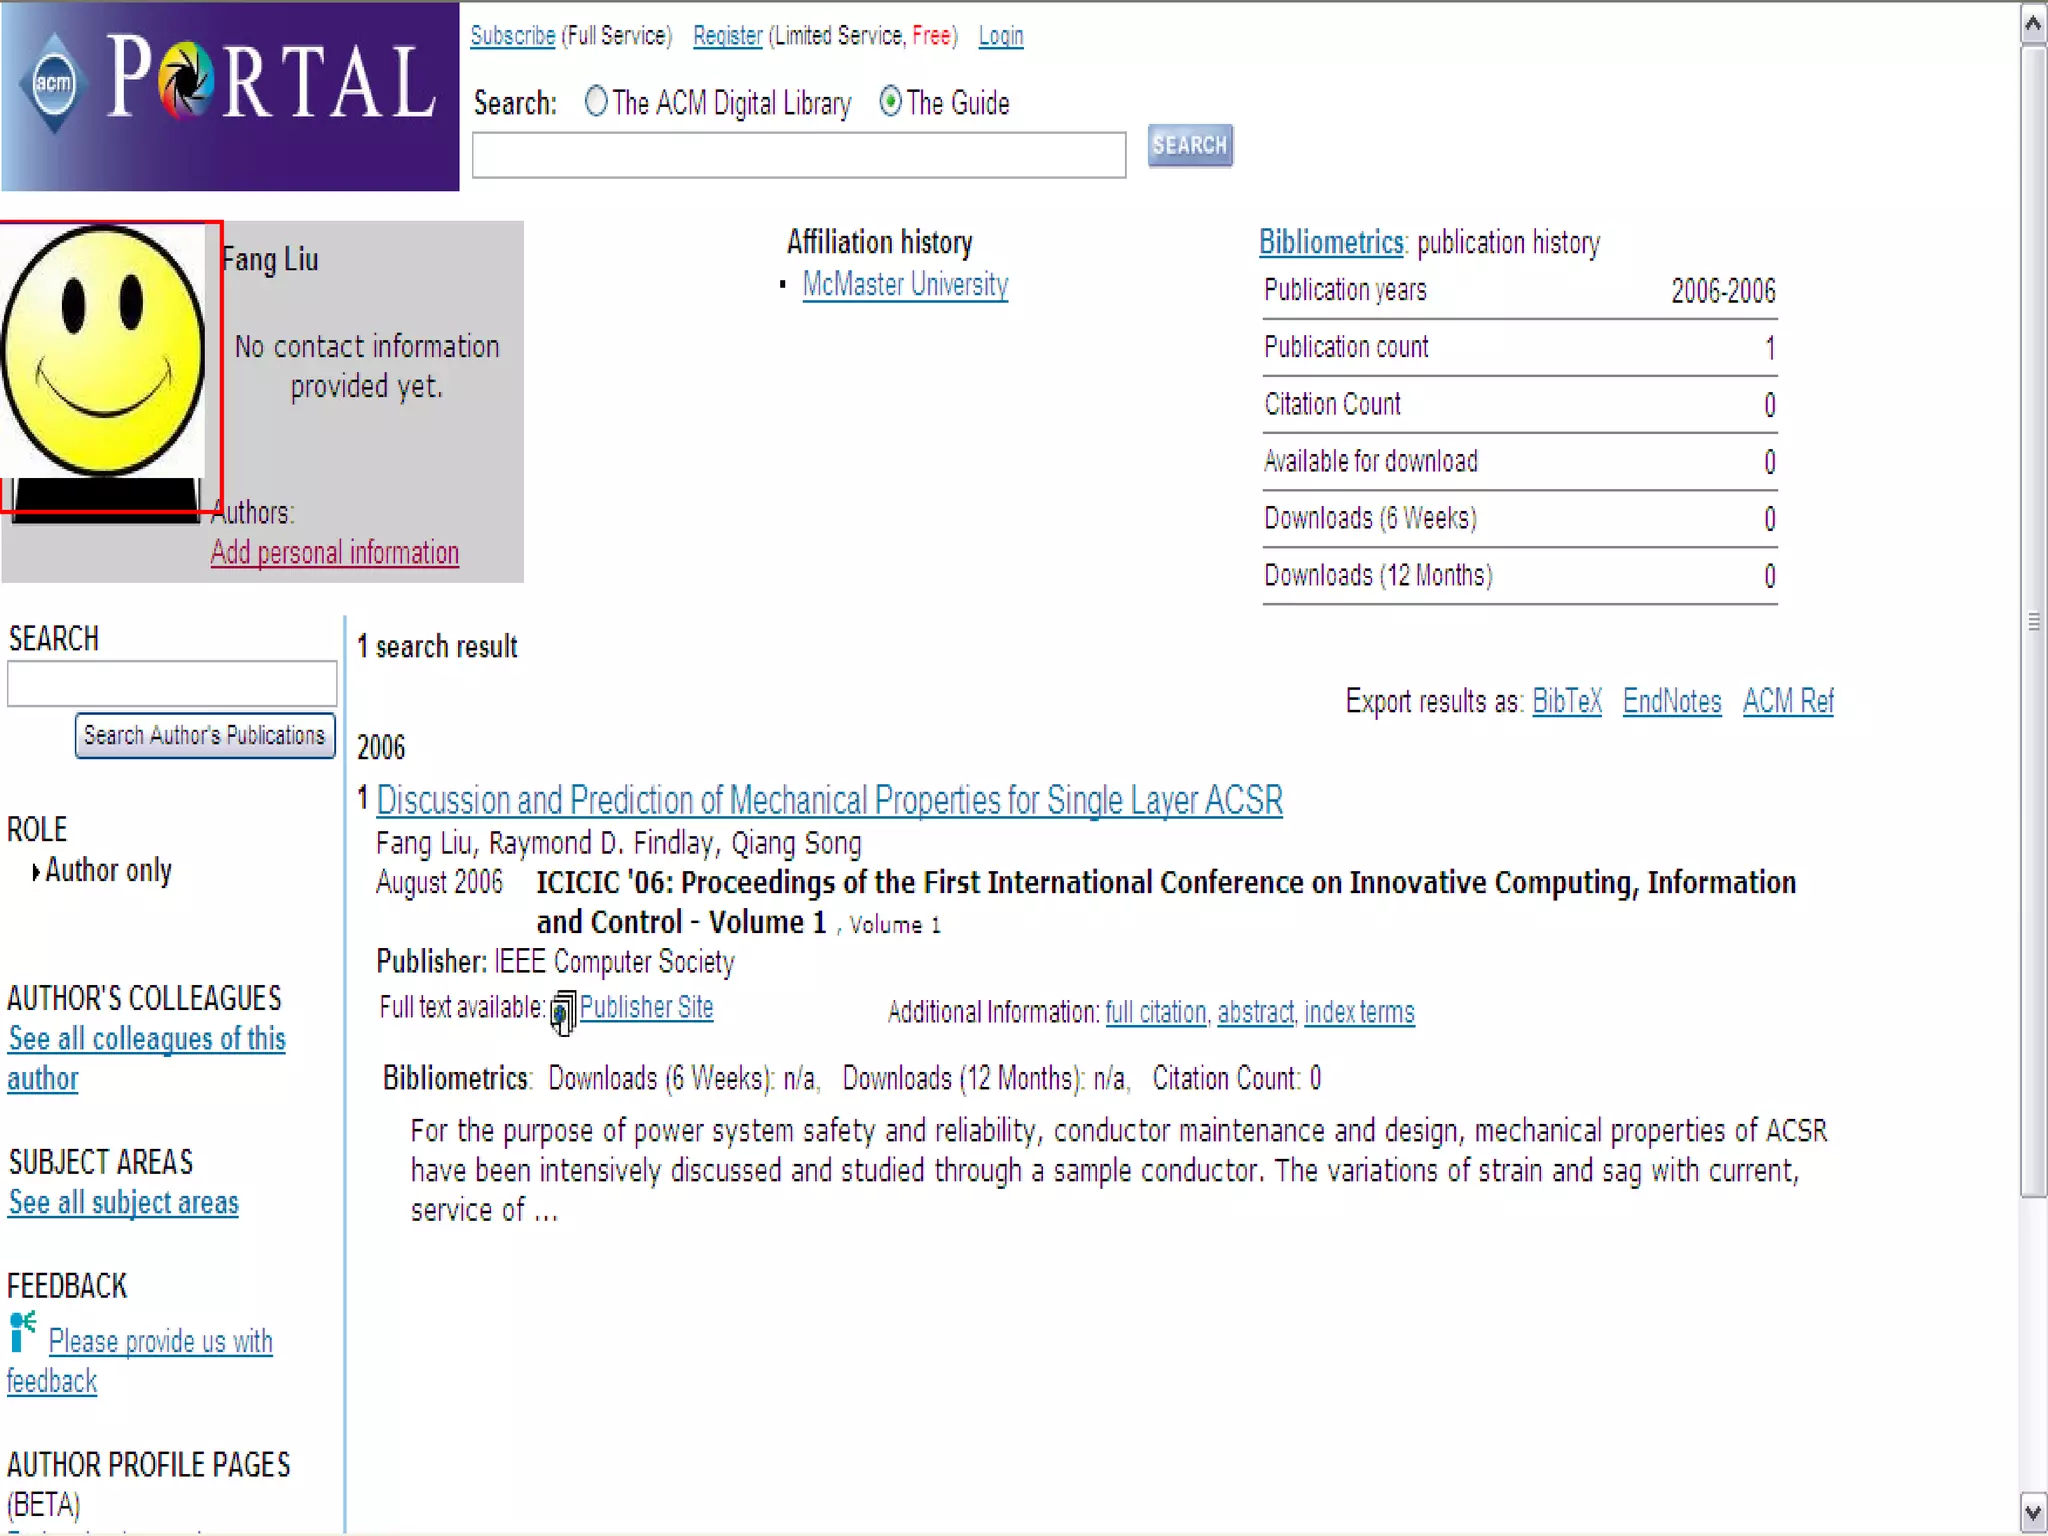Click the vertical scrollbar thumb
Image resolution: width=2048 pixels, height=1536 pixels.
2032,620
